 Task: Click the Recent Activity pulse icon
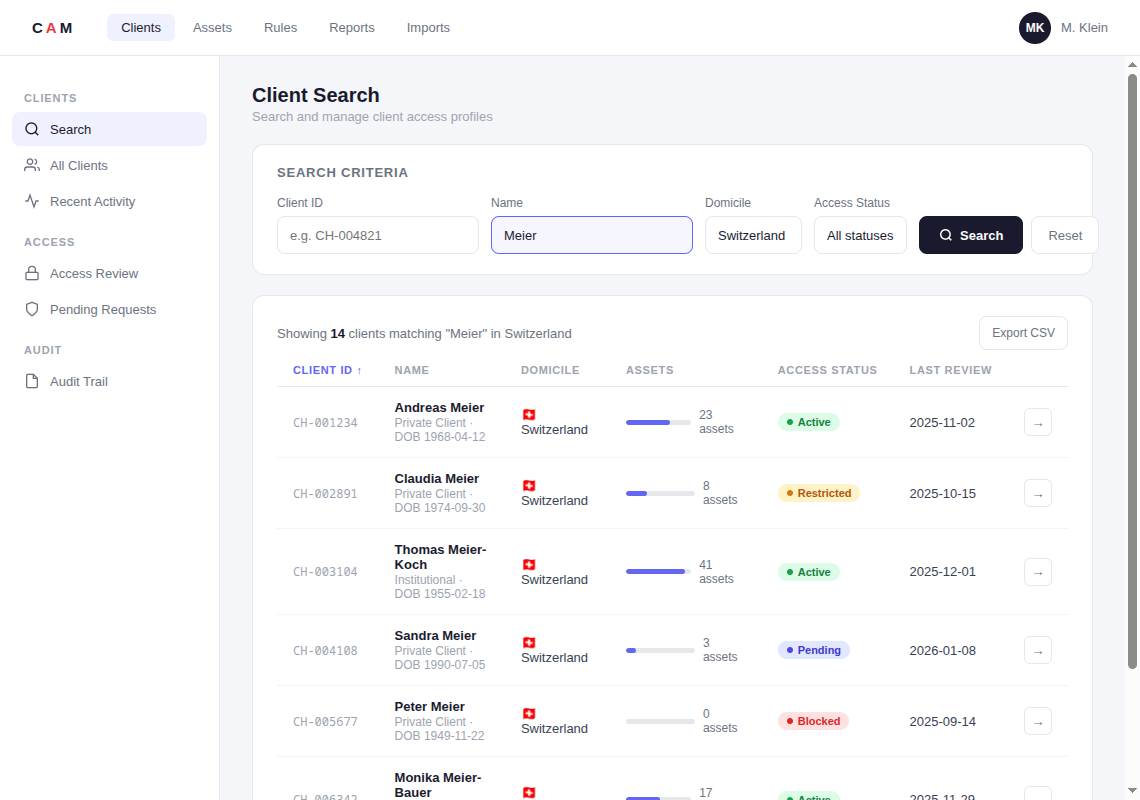pyautogui.click(x=32, y=201)
